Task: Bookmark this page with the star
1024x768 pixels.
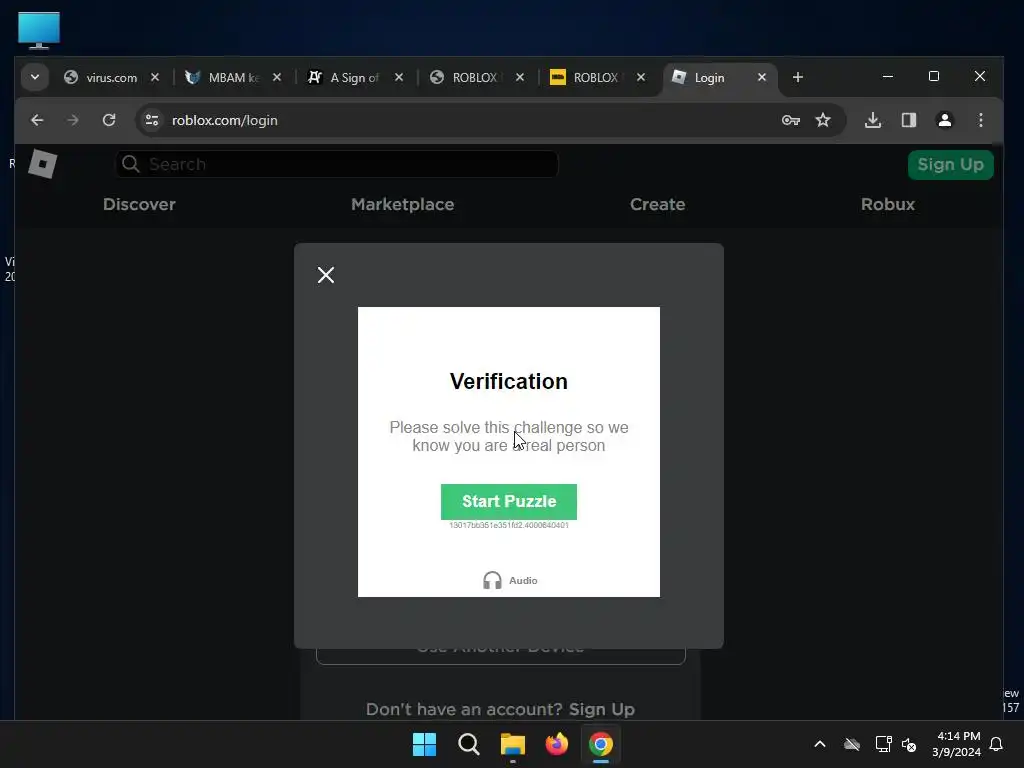Action: [x=823, y=120]
